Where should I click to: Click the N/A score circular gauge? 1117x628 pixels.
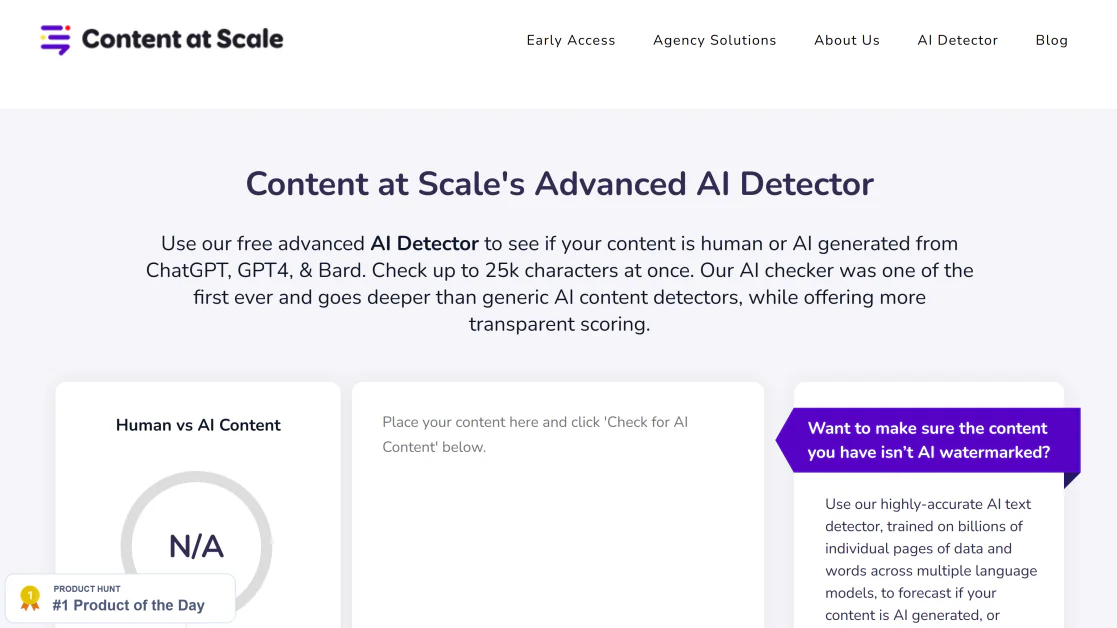(x=197, y=545)
